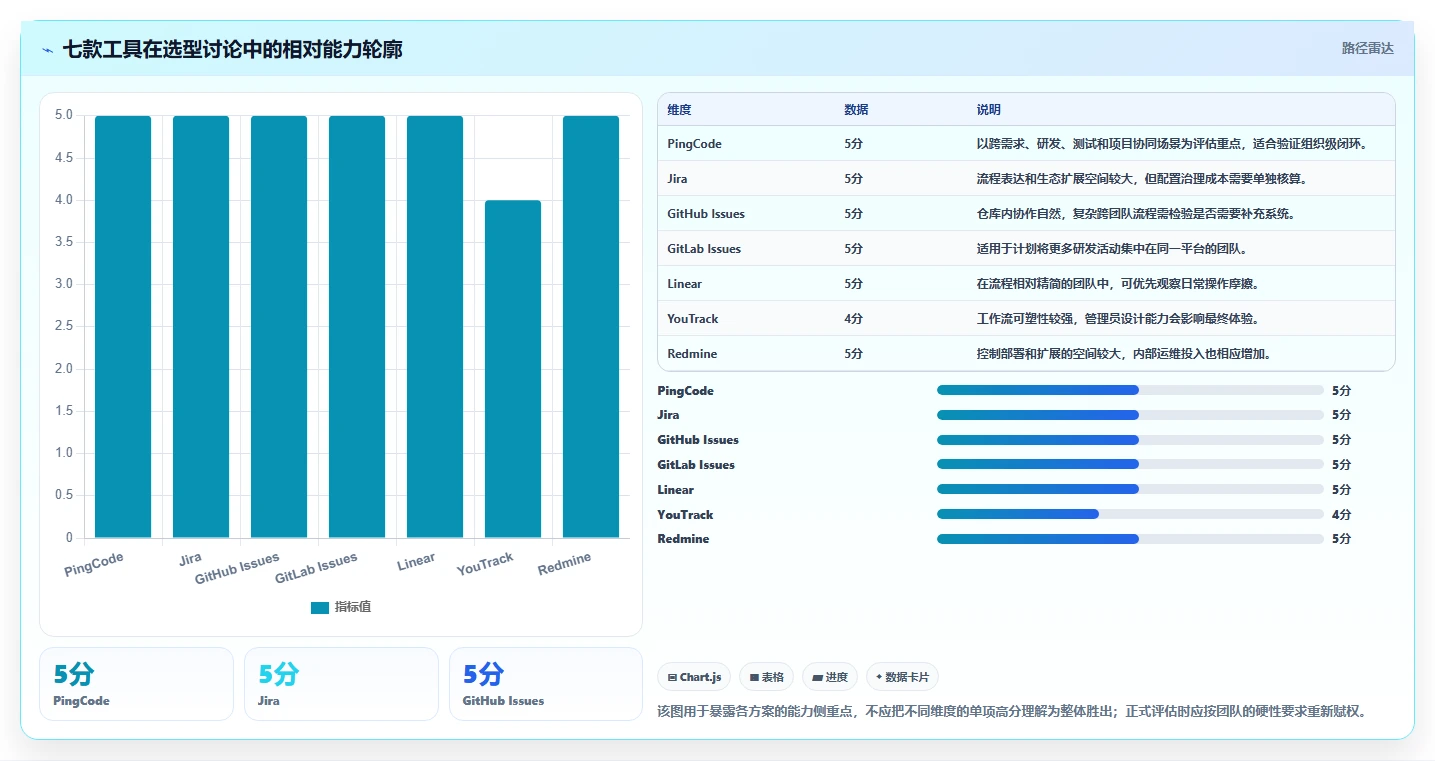
Task: Click the shorter YouTrack bar in the chart
Action: pyautogui.click(x=513, y=369)
